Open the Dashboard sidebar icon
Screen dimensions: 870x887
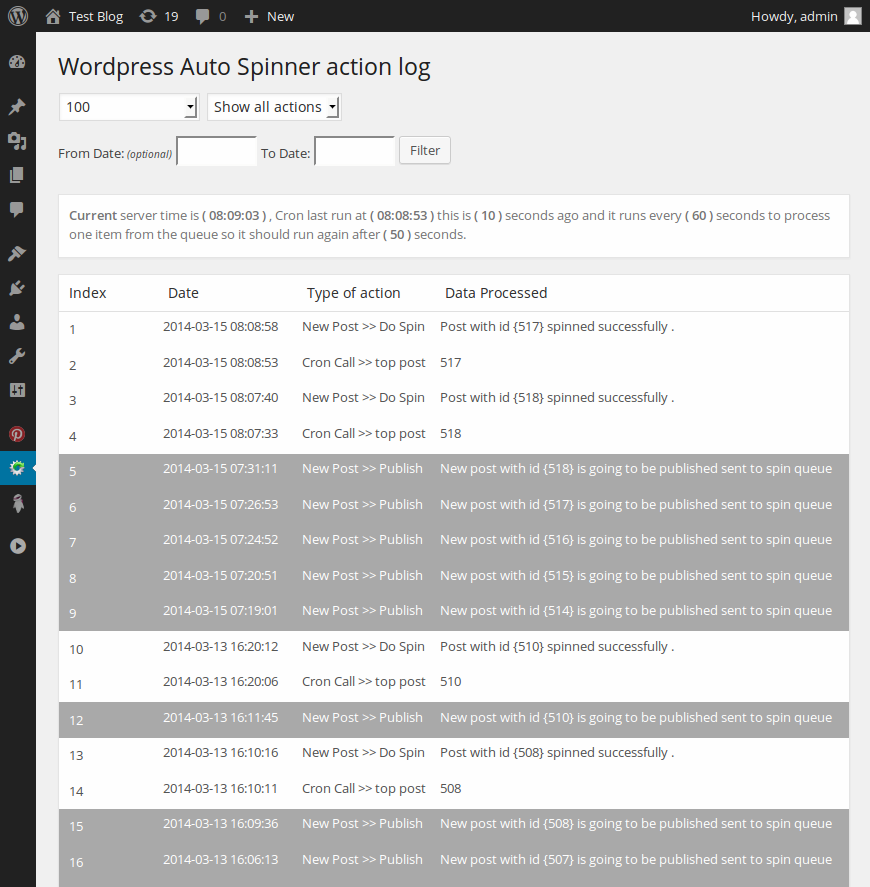pyautogui.click(x=17, y=62)
